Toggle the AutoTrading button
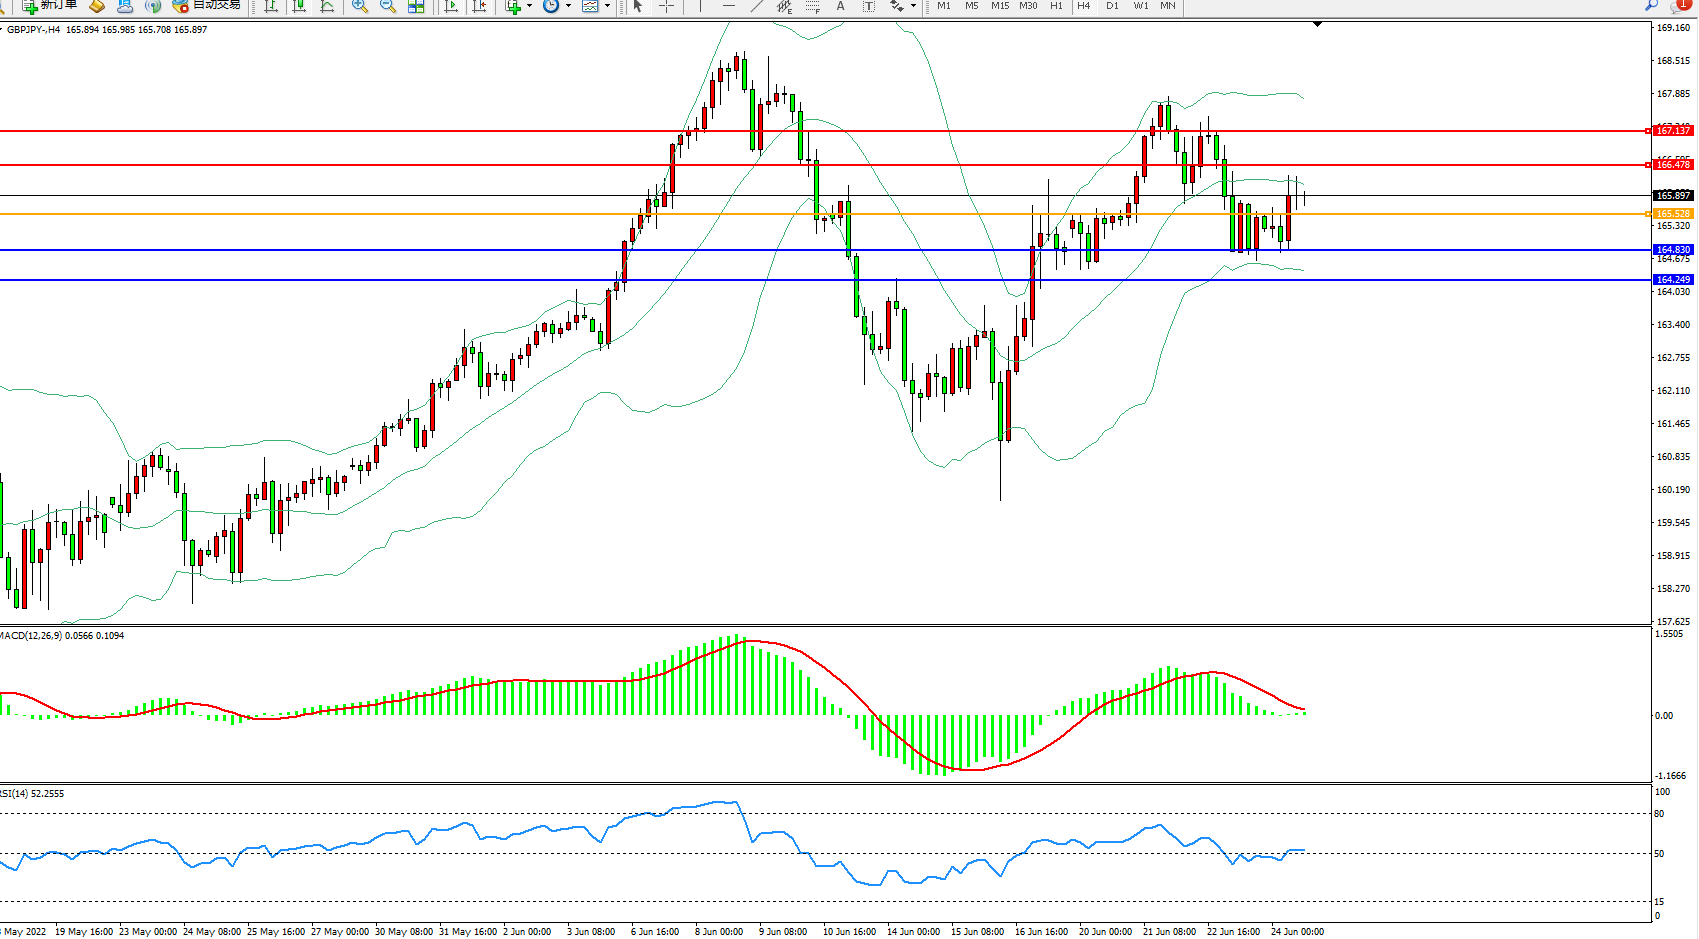Image resolution: width=1699 pixels, height=939 pixels. [206, 5]
